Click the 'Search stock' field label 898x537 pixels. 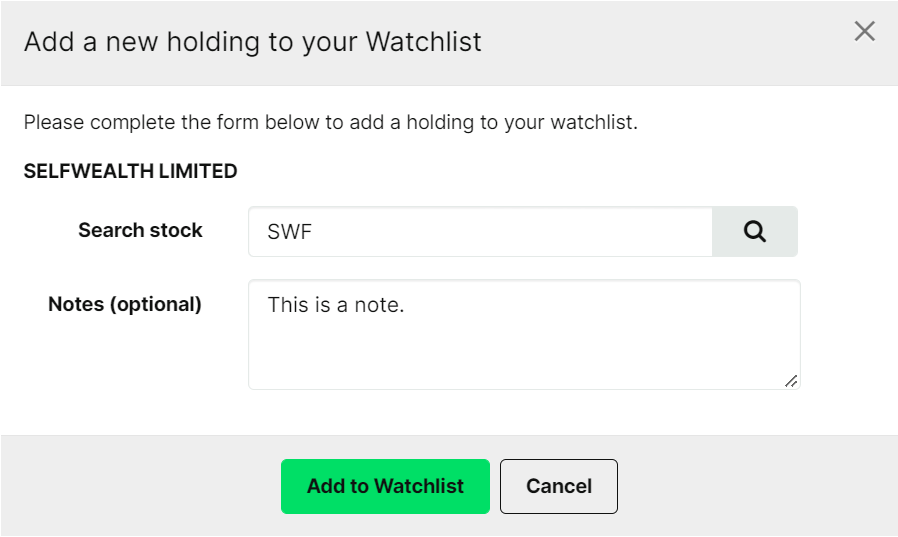click(140, 230)
